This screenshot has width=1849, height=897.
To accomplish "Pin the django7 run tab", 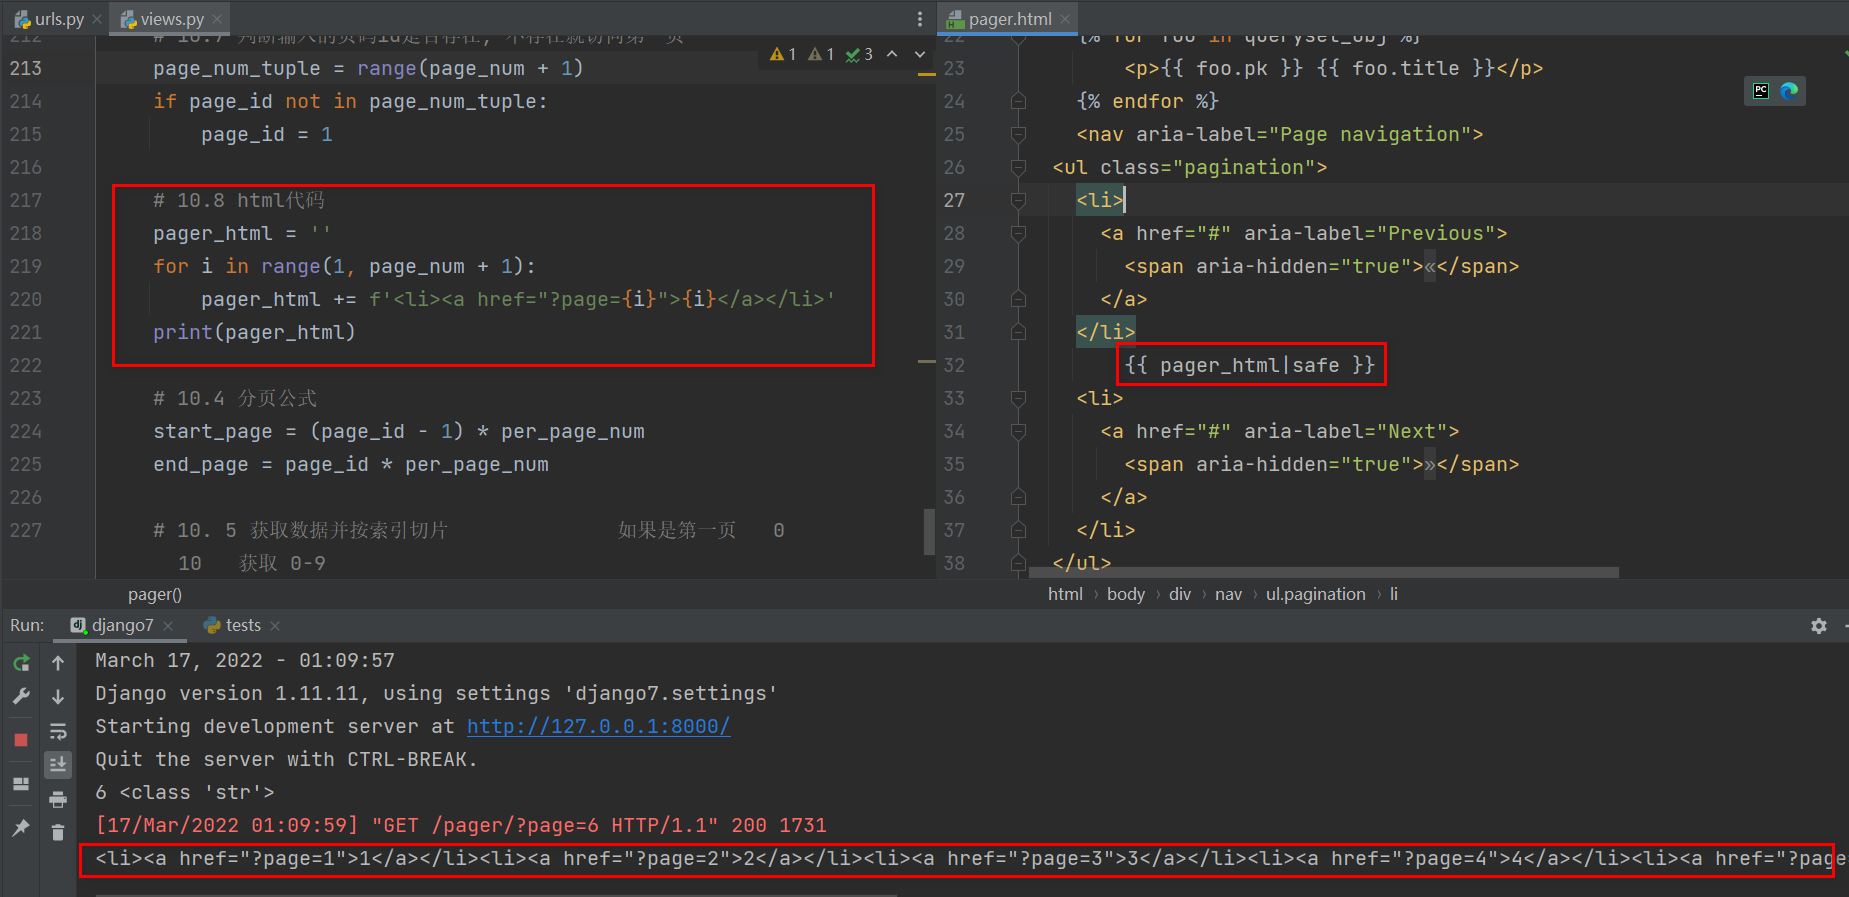I will (x=21, y=828).
